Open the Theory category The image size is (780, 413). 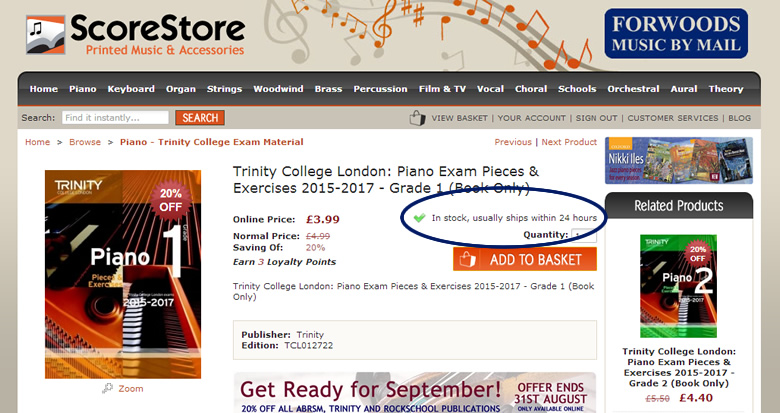[x=726, y=89]
